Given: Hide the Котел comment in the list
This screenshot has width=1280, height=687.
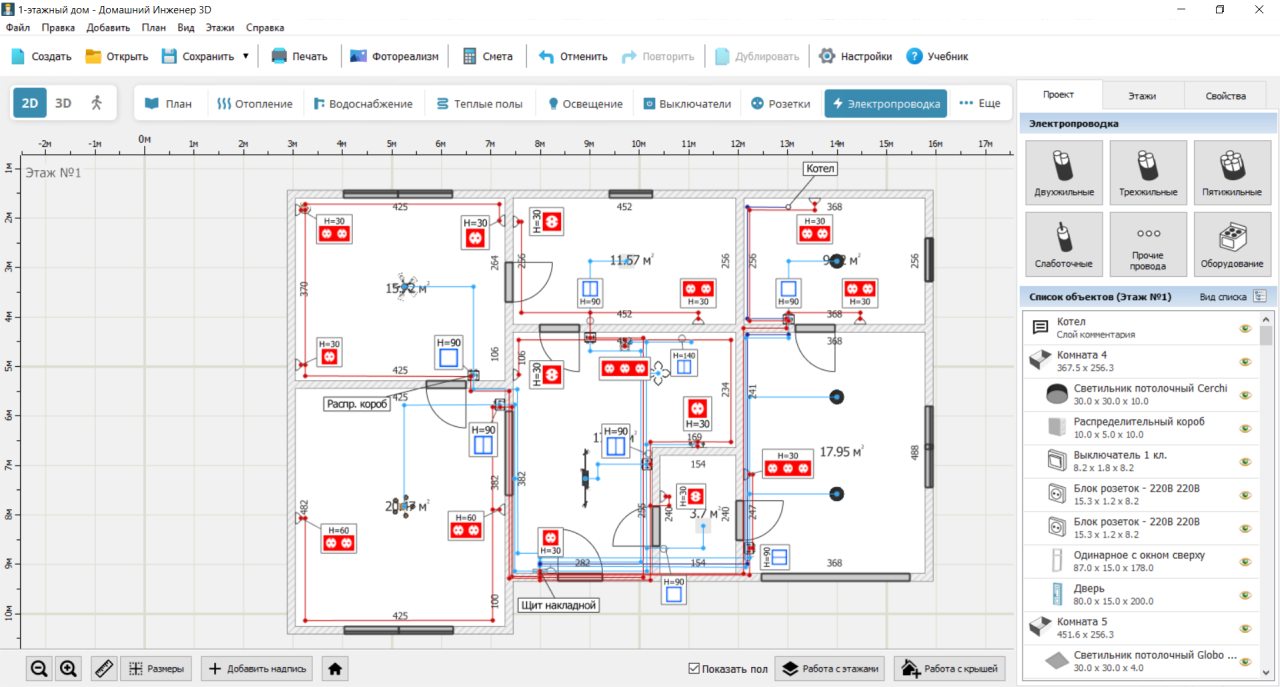Looking at the screenshot, I should pos(1246,328).
